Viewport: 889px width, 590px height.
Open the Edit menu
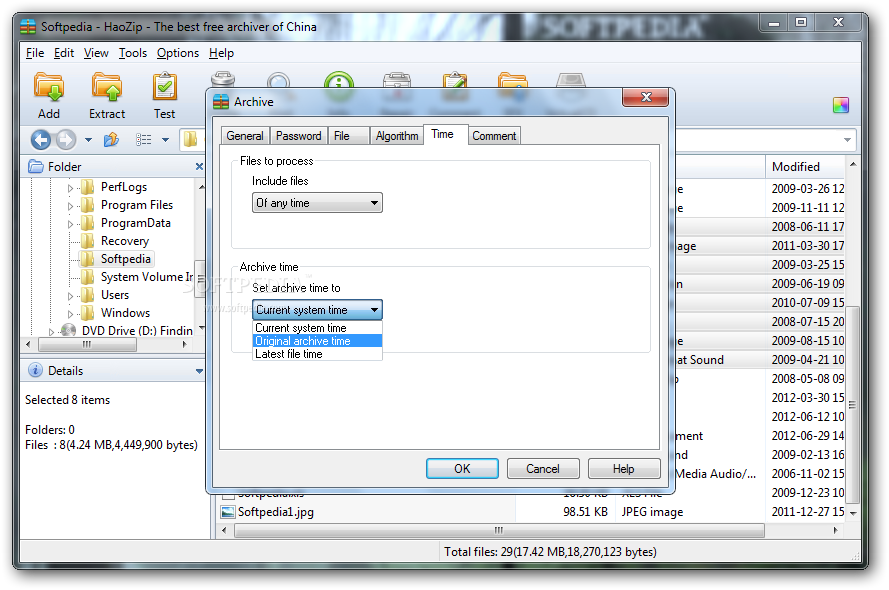[64, 53]
